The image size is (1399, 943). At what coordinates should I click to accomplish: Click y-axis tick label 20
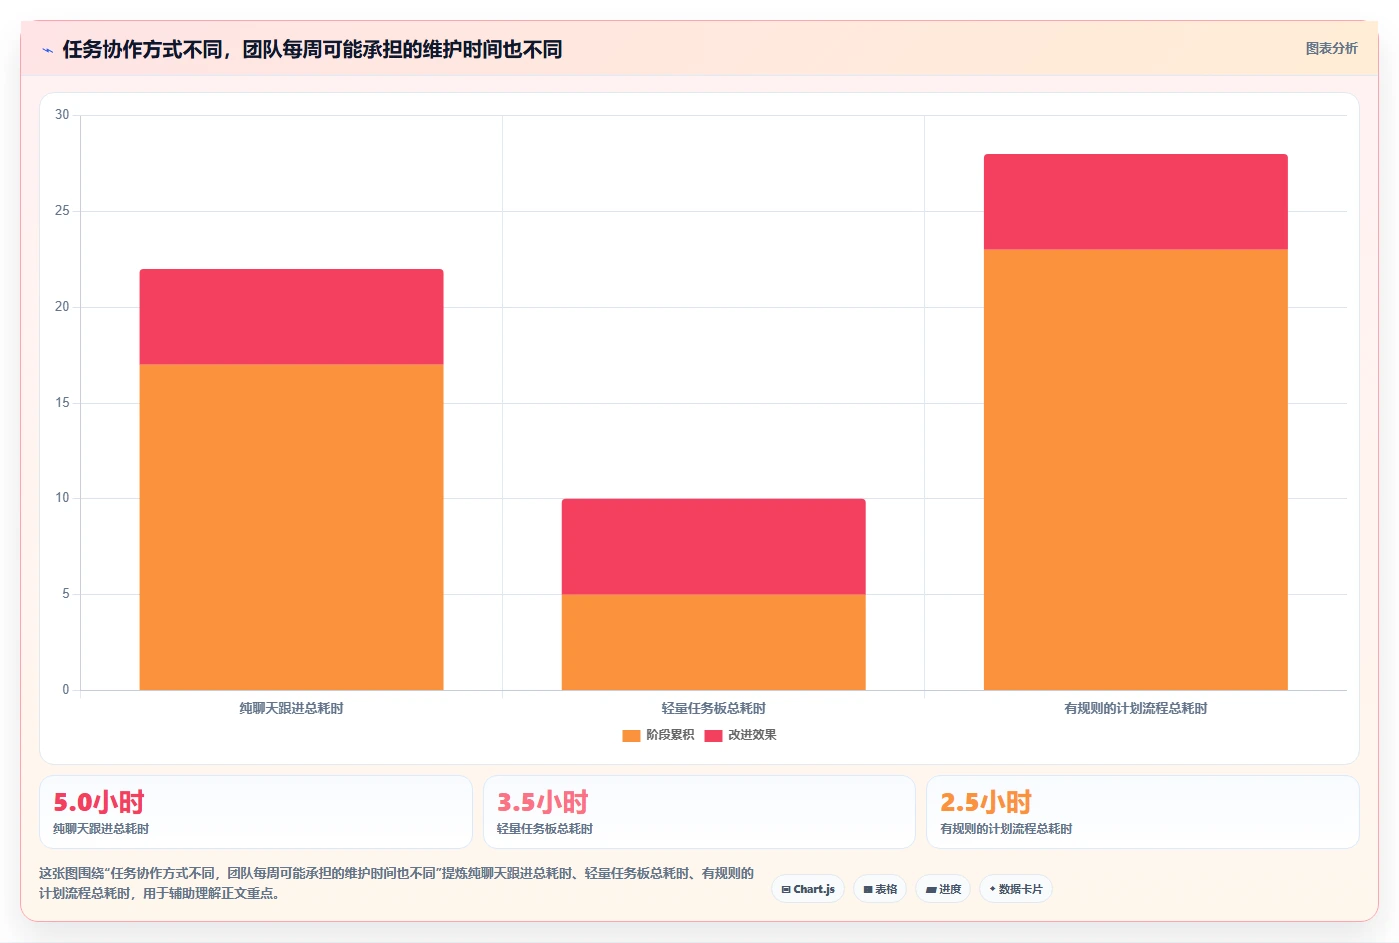tap(62, 307)
